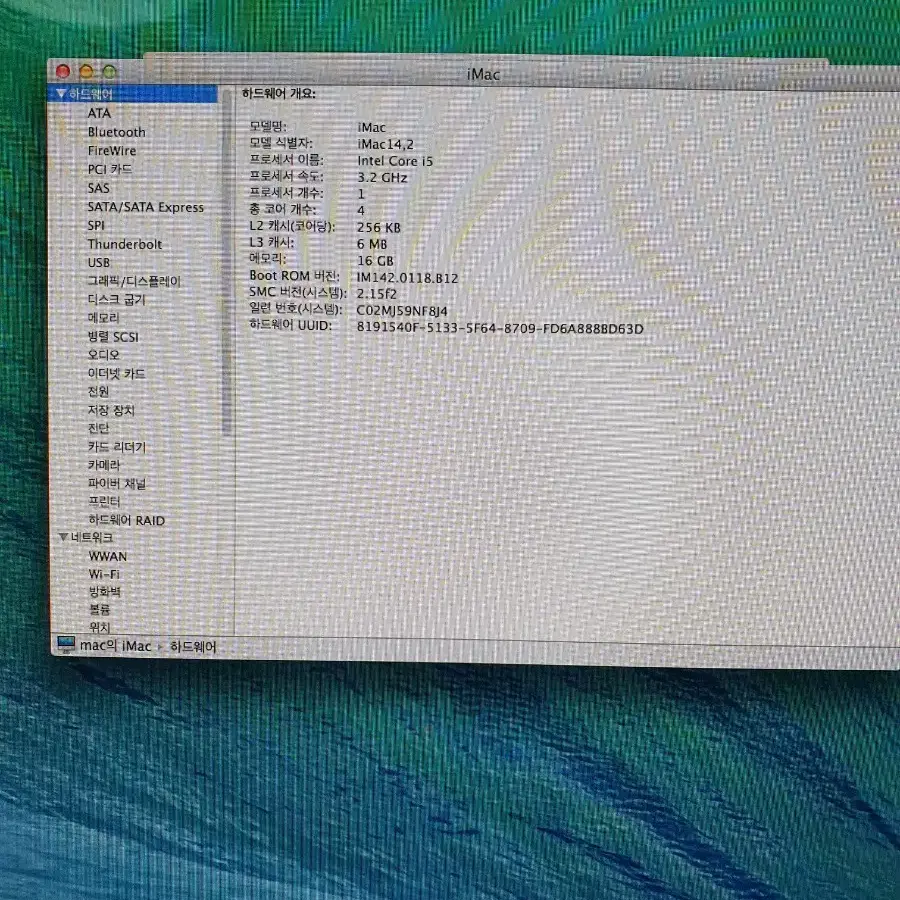Click the L2 cache value 256 KB
900x900 pixels.
379,228
